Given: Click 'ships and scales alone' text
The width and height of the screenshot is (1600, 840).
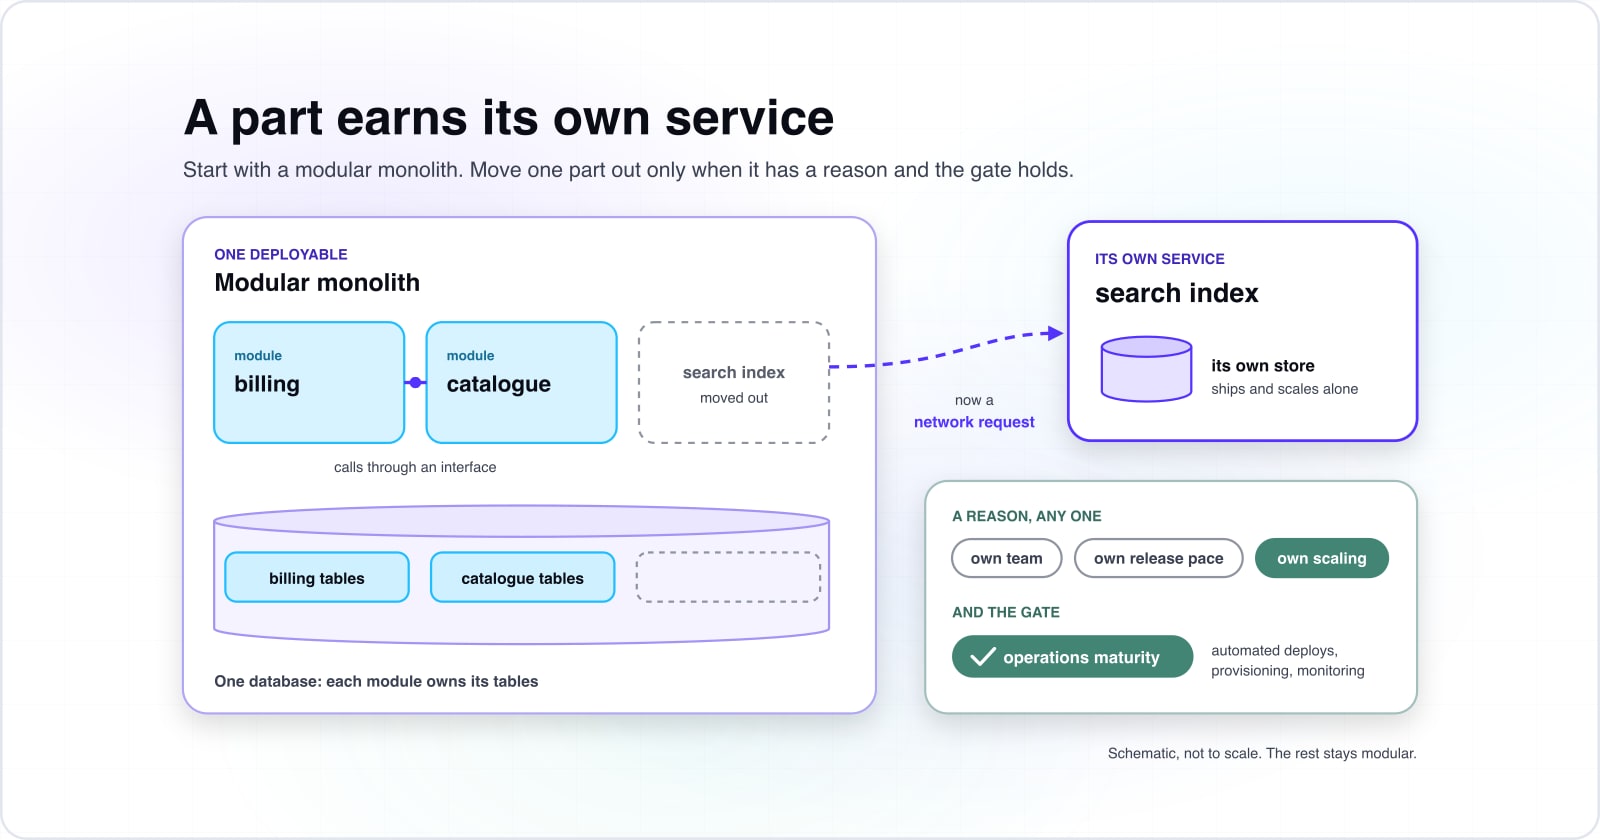Looking at the screenshot, I should pyautogui.click(x=1285, y=389).
